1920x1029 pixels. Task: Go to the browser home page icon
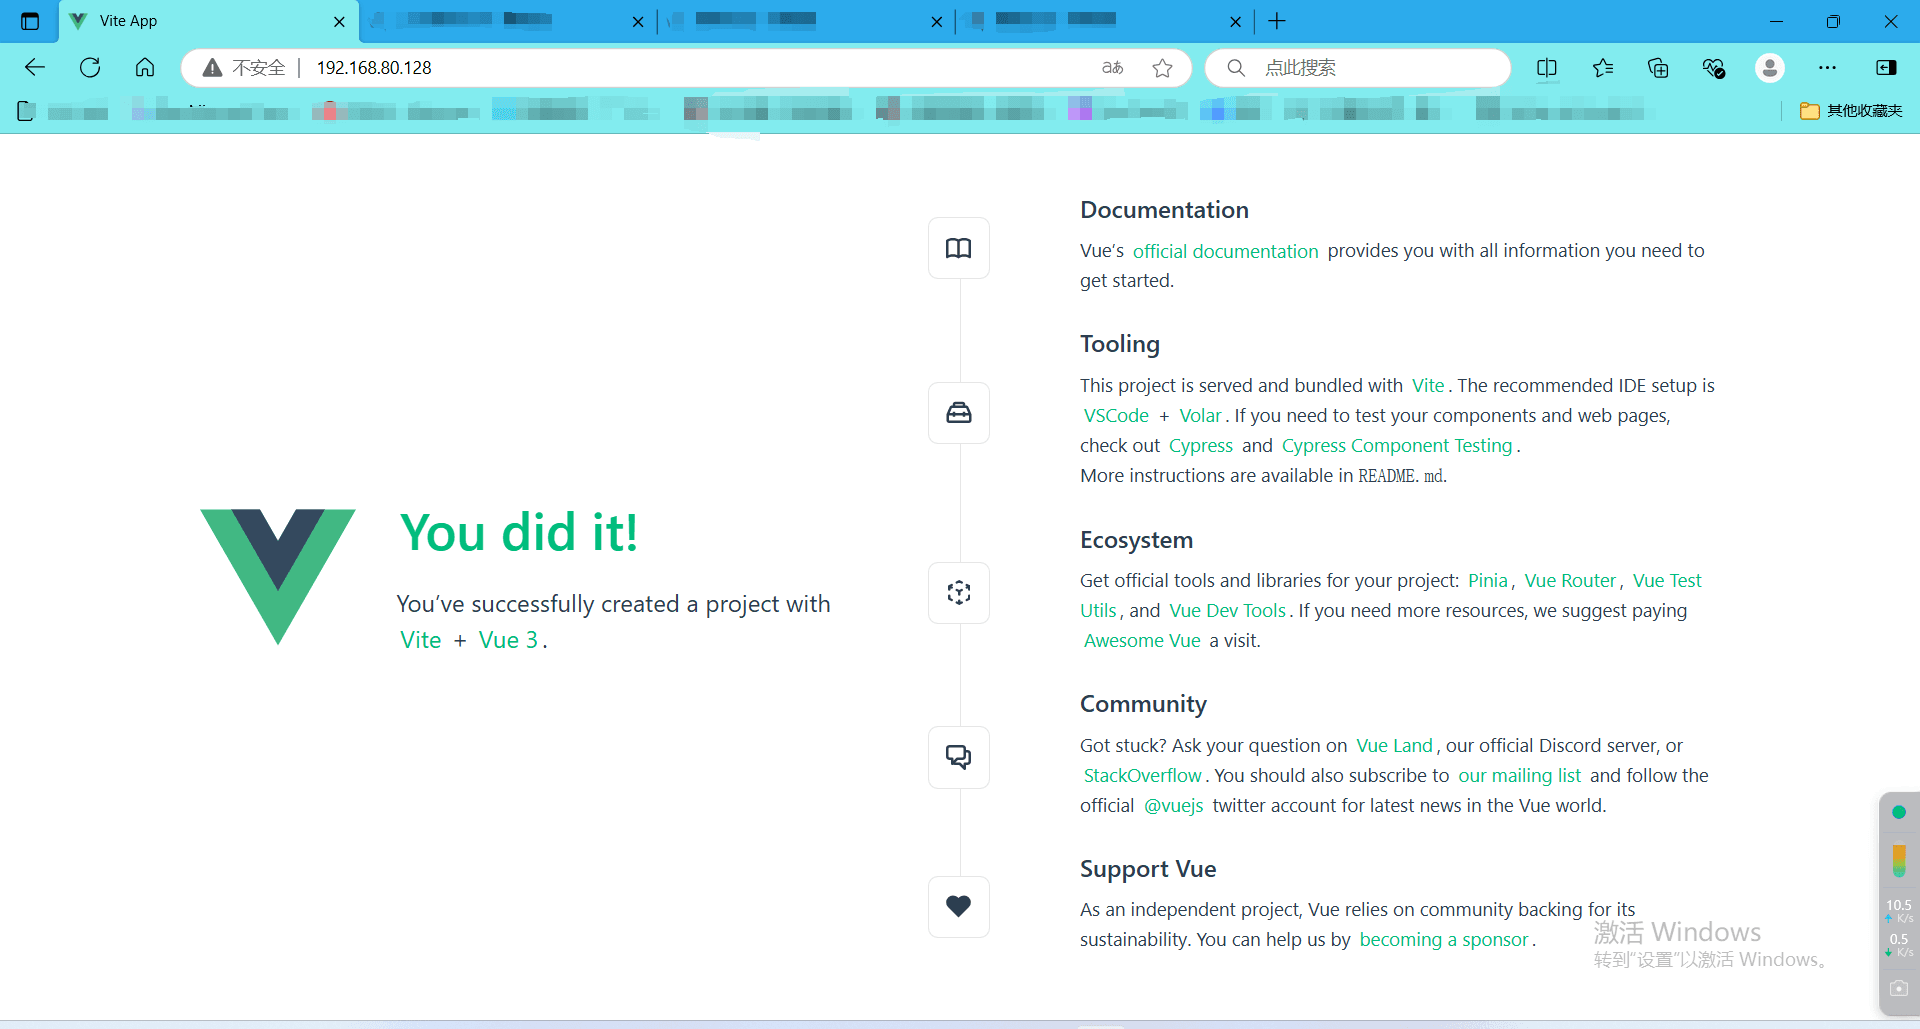coord(145,68)
